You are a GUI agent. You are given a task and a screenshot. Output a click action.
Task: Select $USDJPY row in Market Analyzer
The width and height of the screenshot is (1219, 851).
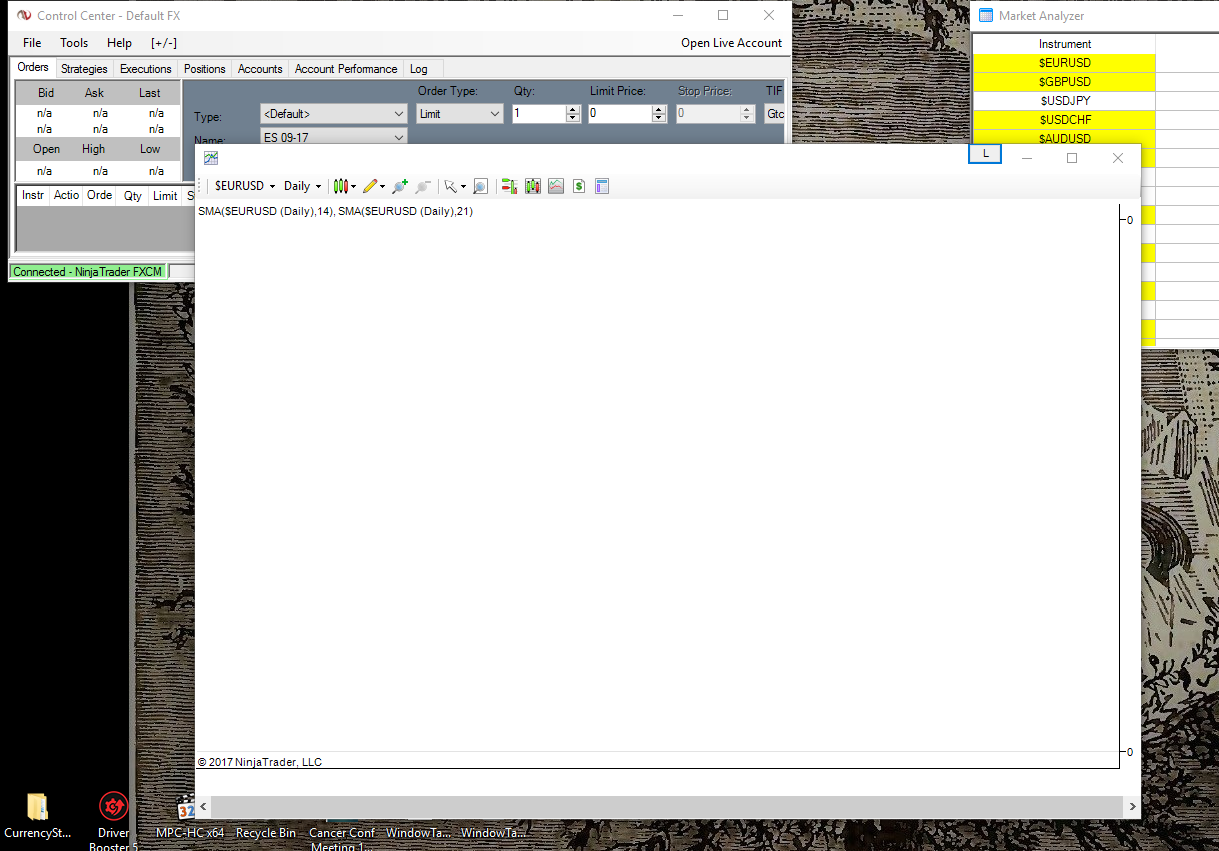point(1065,101)
